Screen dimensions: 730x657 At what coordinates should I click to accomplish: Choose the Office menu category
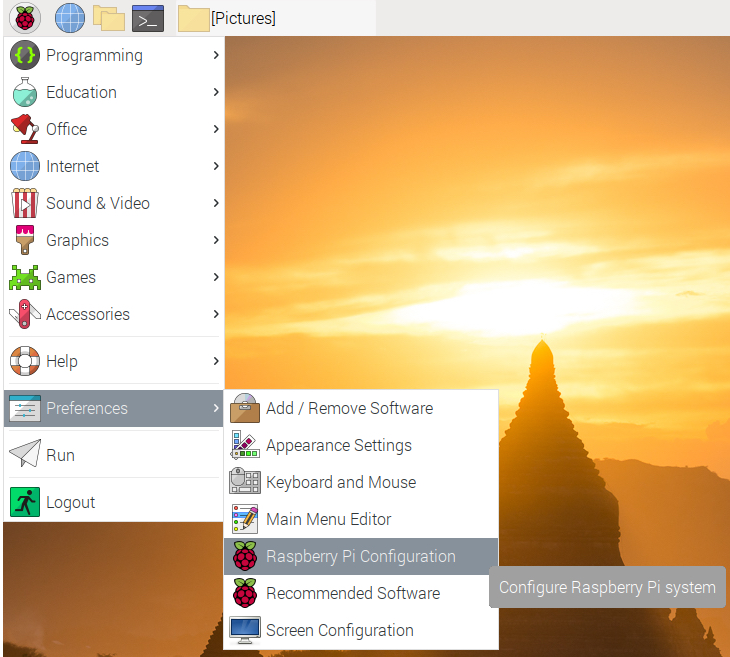(66, 129)
